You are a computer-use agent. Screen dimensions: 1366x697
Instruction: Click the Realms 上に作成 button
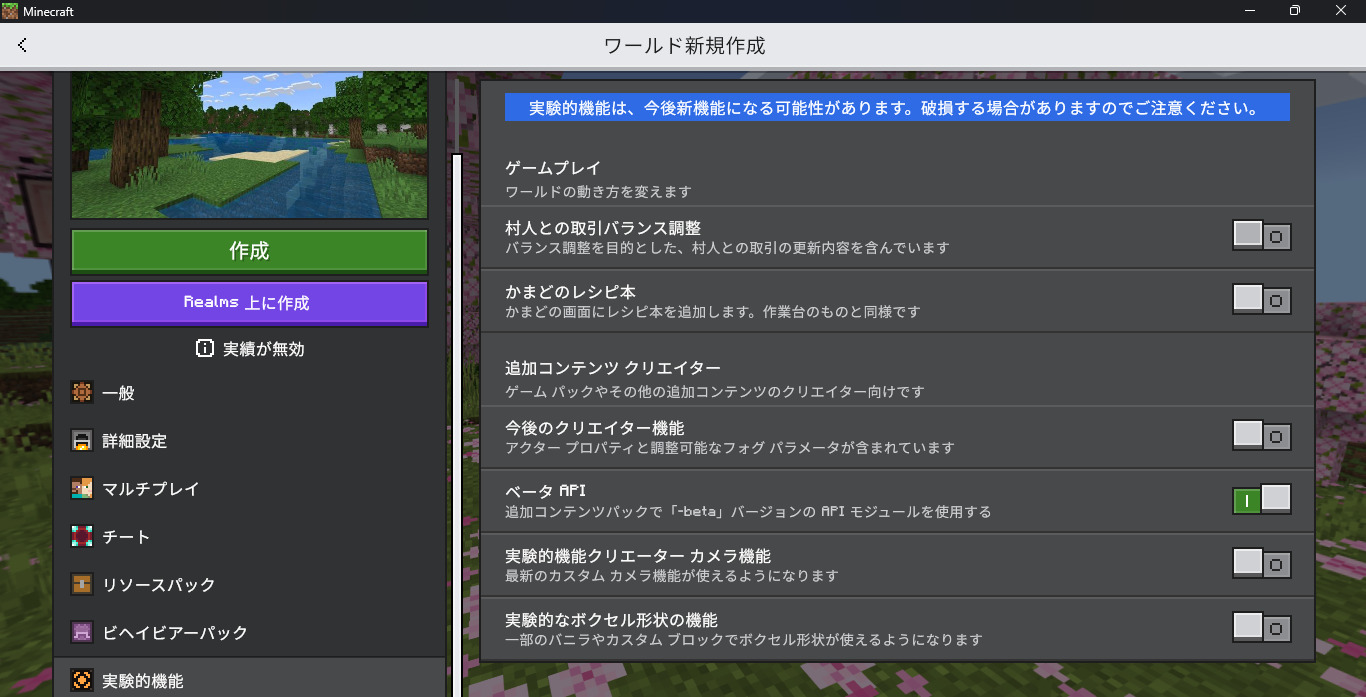tap(249, 302)
